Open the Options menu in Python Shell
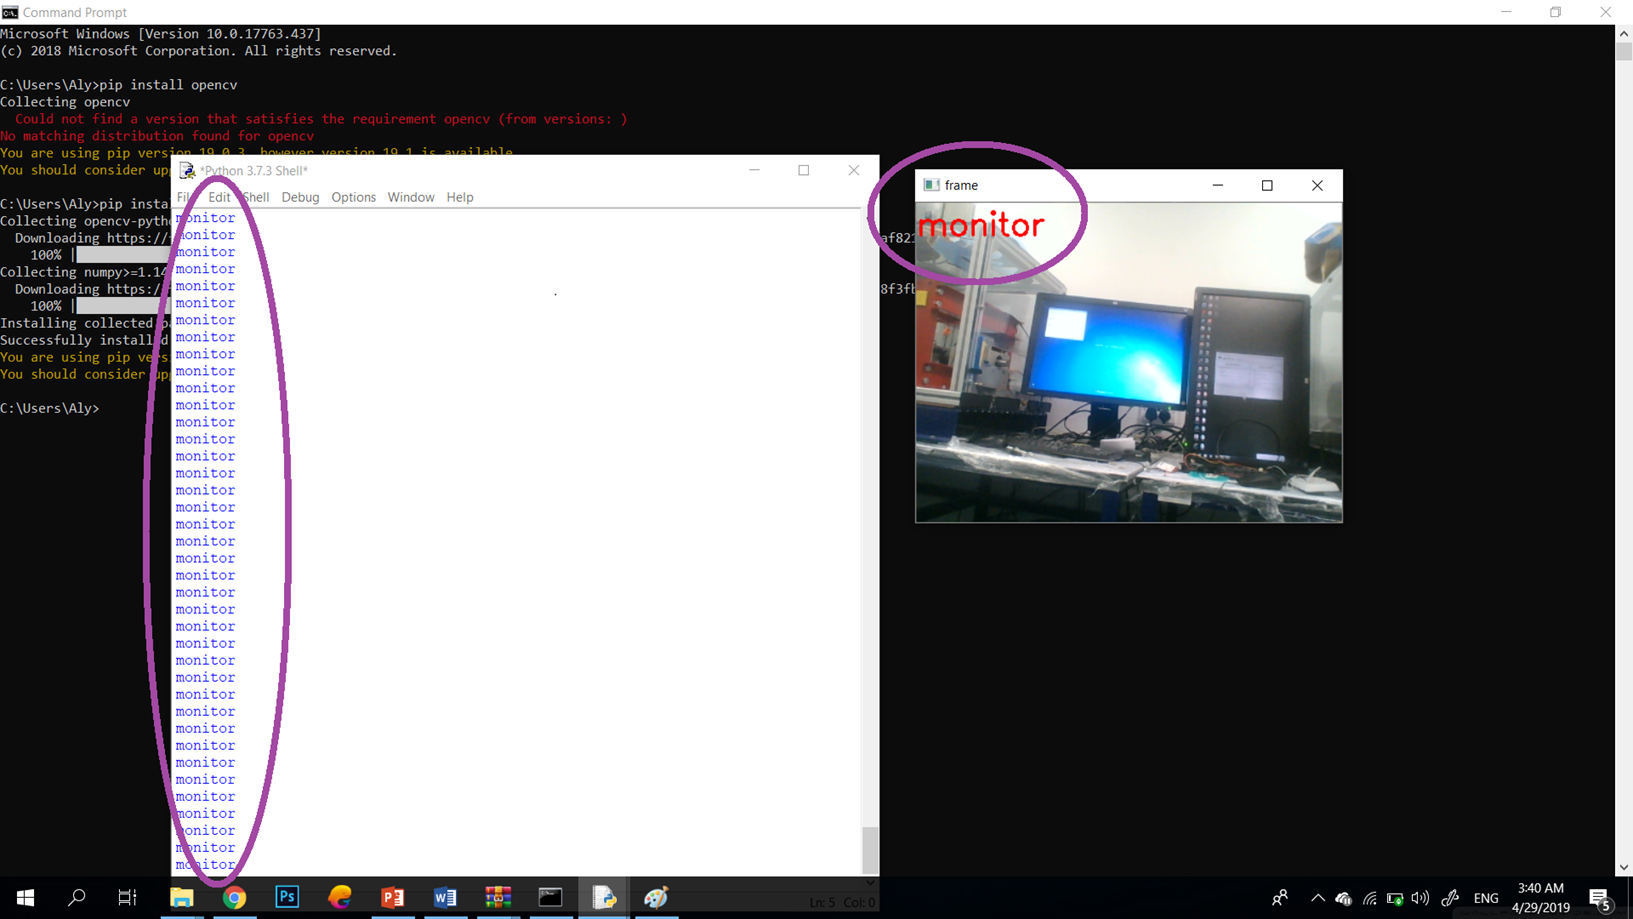 point(353,197)
